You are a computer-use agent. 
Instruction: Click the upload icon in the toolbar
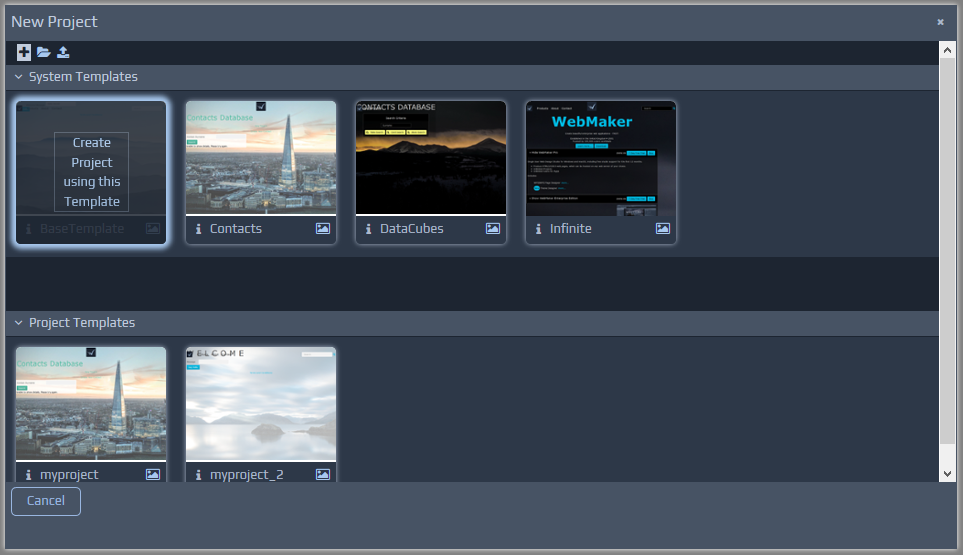click(x=63, y=52)
